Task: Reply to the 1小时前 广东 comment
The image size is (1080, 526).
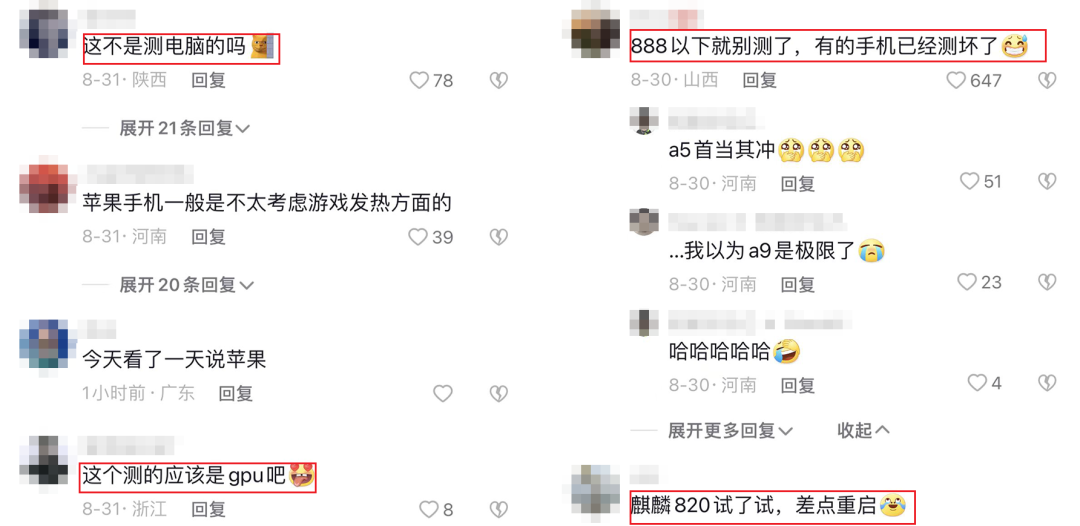Action: pyautogui.click(x=236, y=394)
